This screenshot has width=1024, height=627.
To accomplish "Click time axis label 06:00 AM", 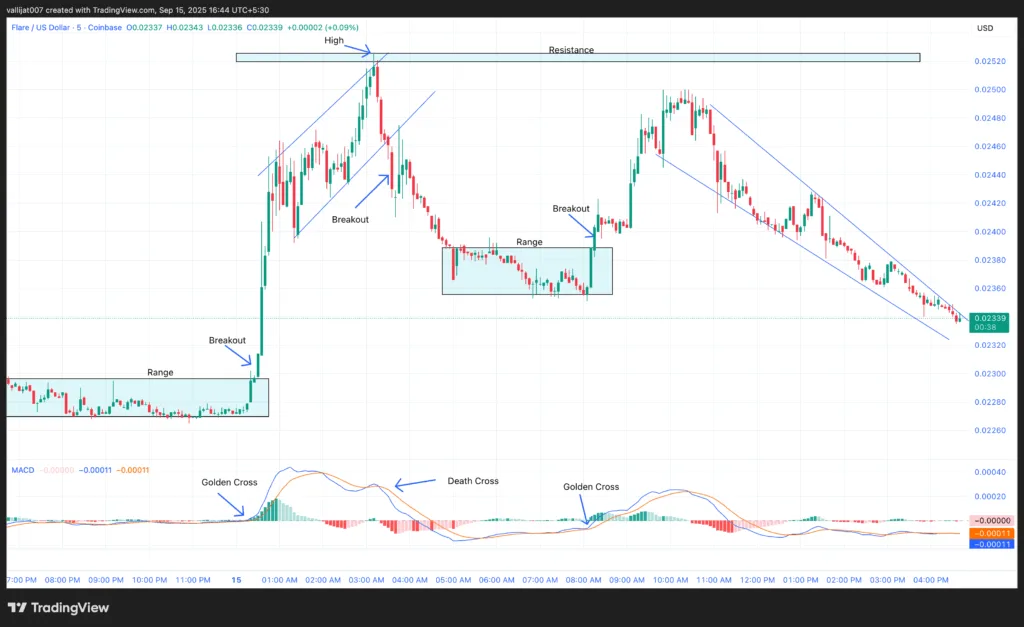I will (496, 580).
